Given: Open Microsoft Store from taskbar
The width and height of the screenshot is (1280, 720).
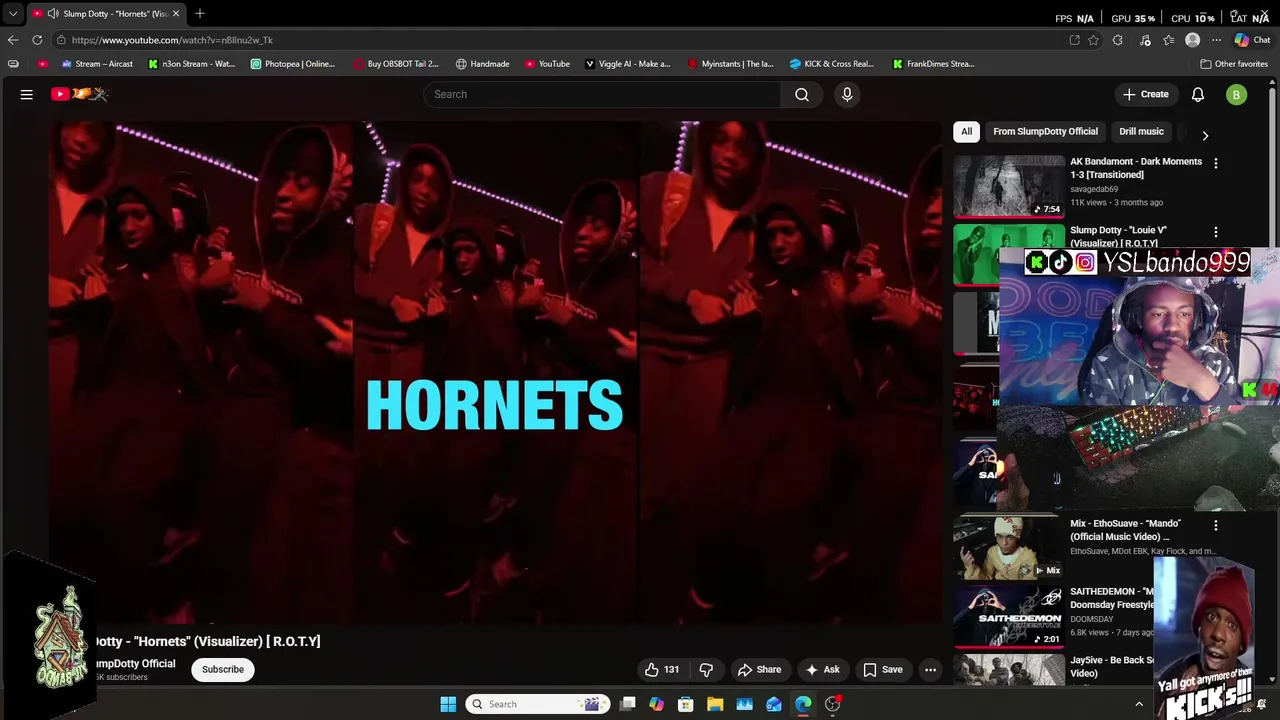Looking at the screenshot, I should pyautogui.click(x=686, y=704).
